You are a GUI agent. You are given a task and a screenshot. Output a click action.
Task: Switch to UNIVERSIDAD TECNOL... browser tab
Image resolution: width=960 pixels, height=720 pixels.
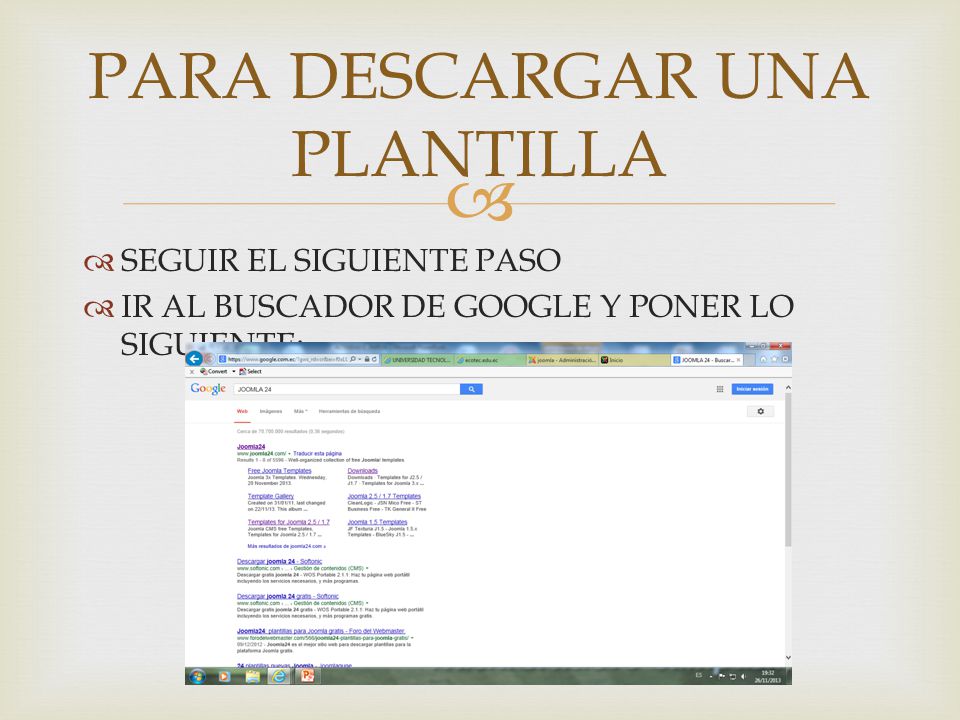pyautogui.click(x=418, y=360)
